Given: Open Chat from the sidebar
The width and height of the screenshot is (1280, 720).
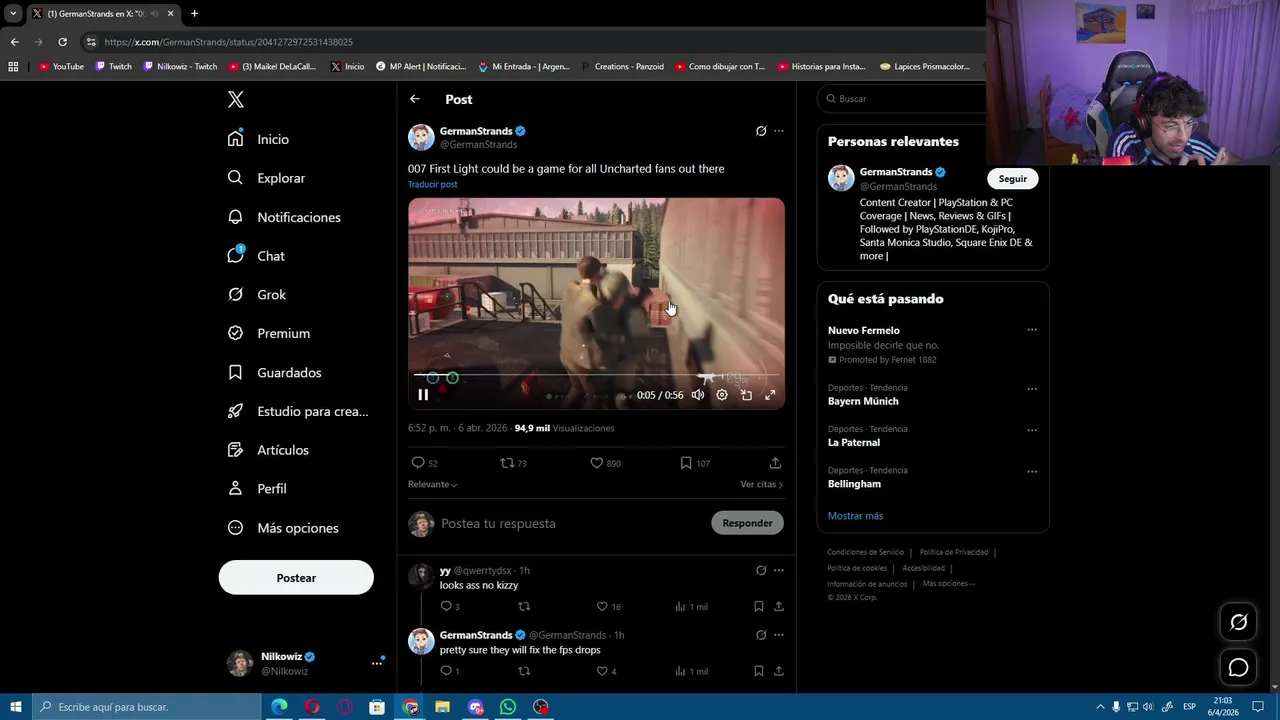Looking at the screenshot, I should [256, 256].
